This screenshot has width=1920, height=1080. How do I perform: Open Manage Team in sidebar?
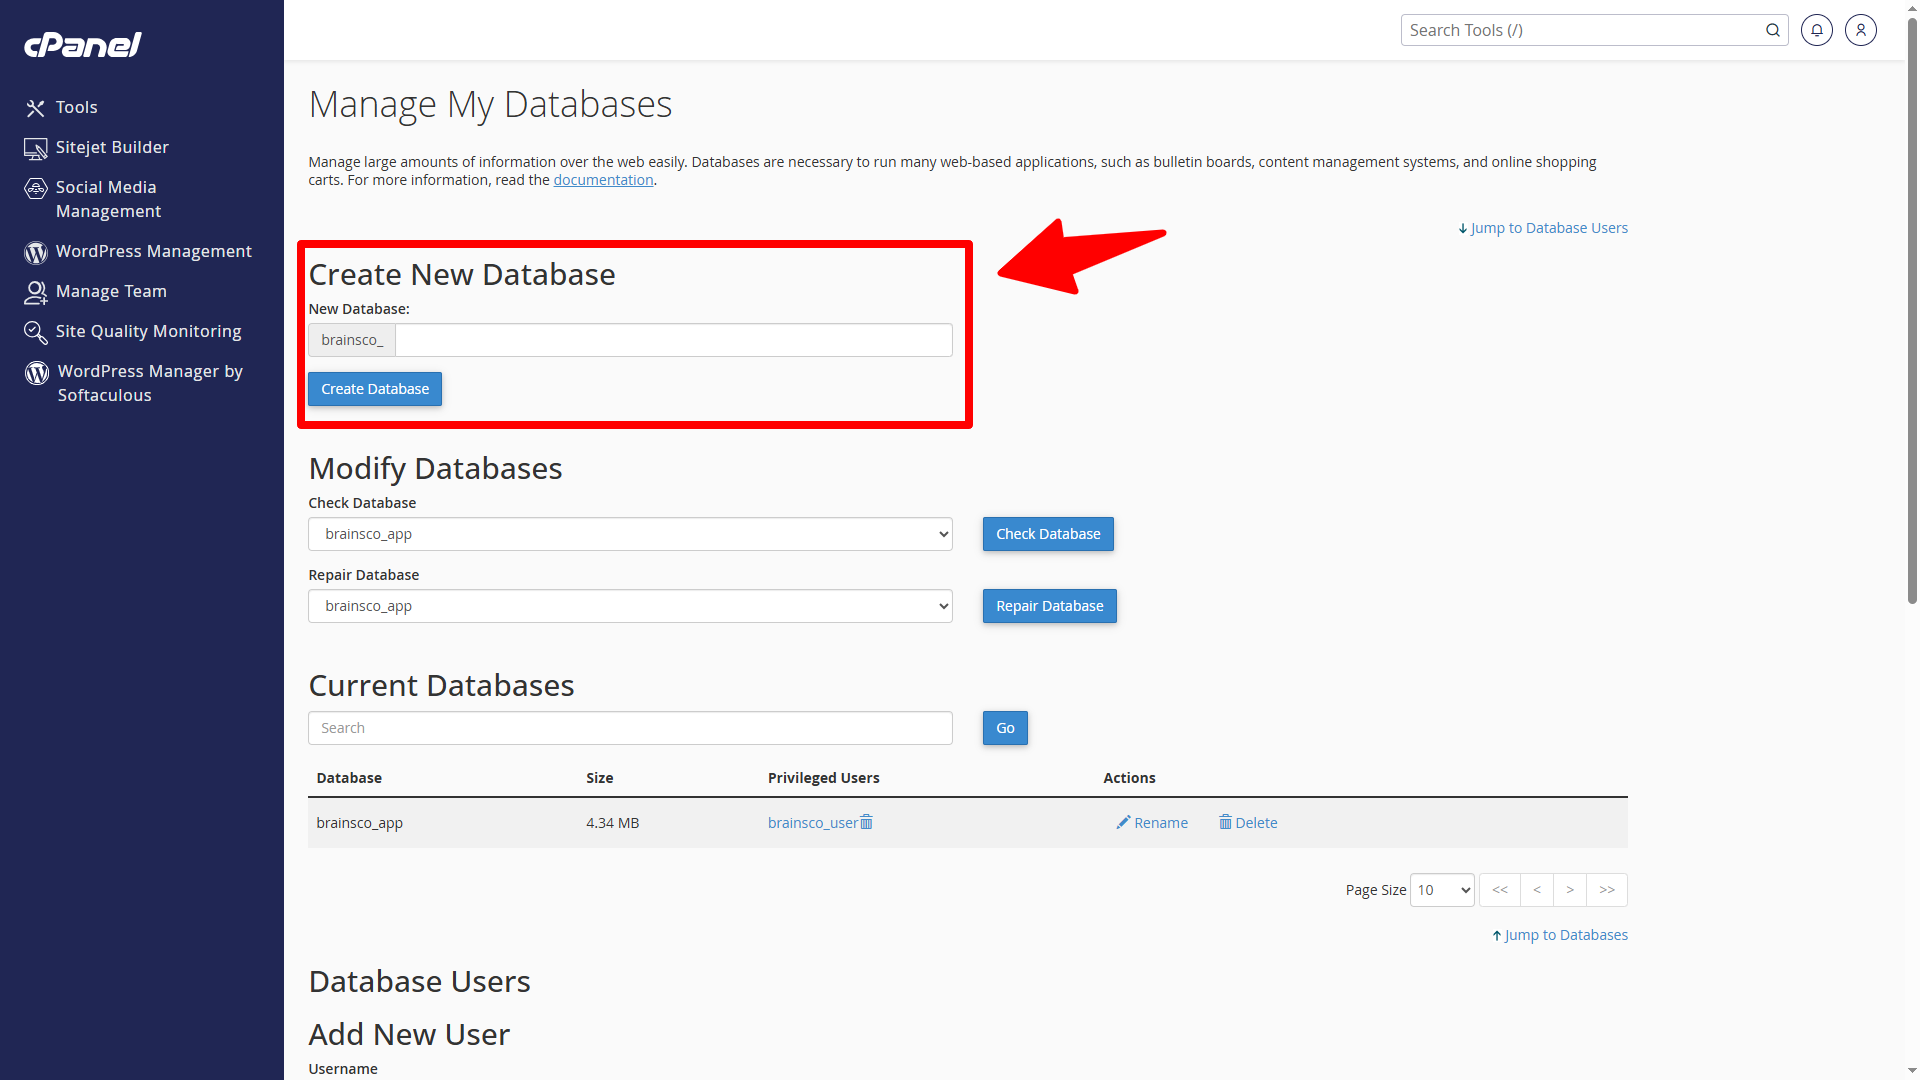111,291
